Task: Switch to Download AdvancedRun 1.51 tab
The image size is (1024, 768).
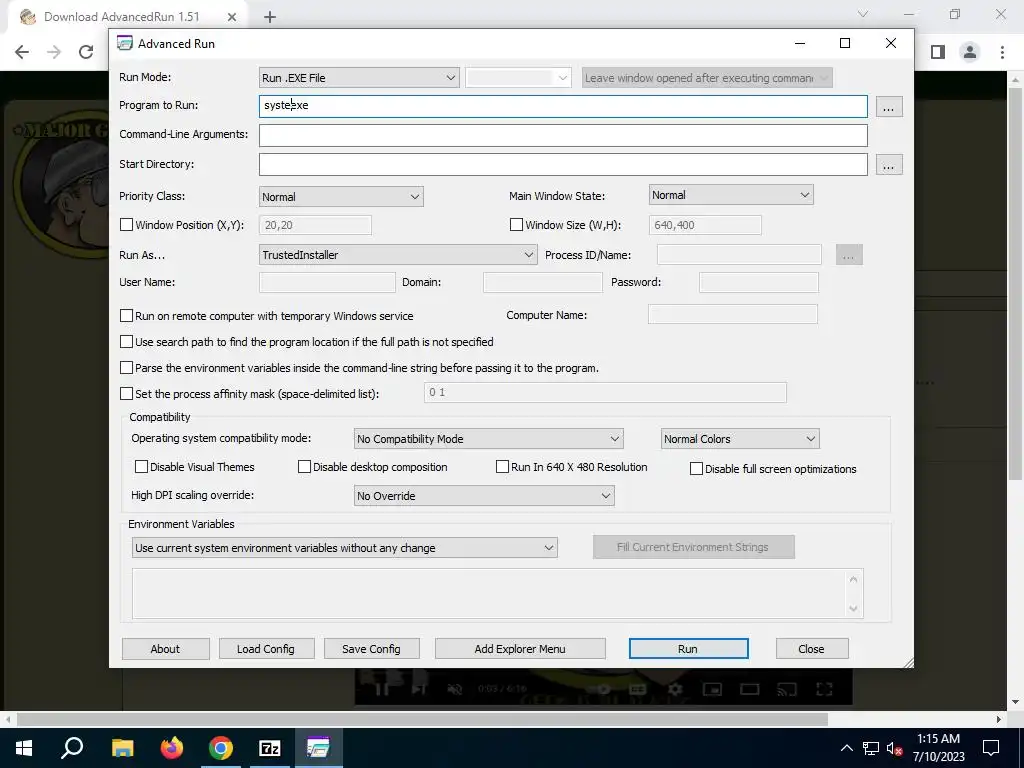Action: [121, 17]
